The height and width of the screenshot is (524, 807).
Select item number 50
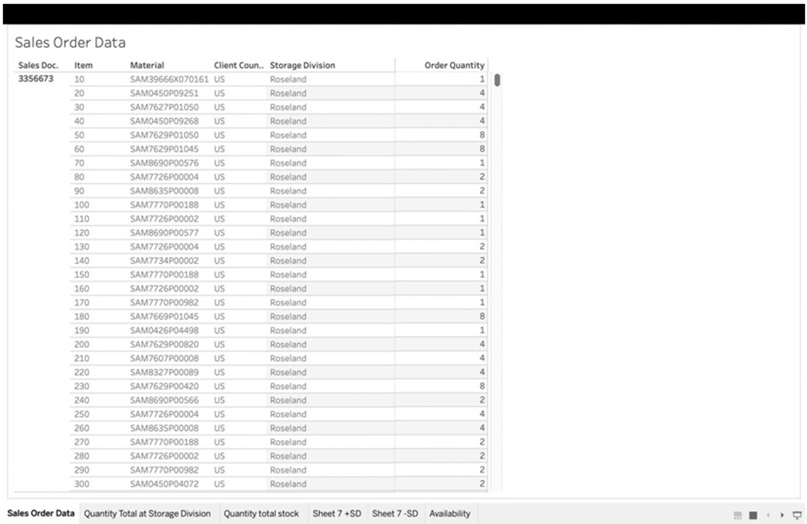point(79,135)
